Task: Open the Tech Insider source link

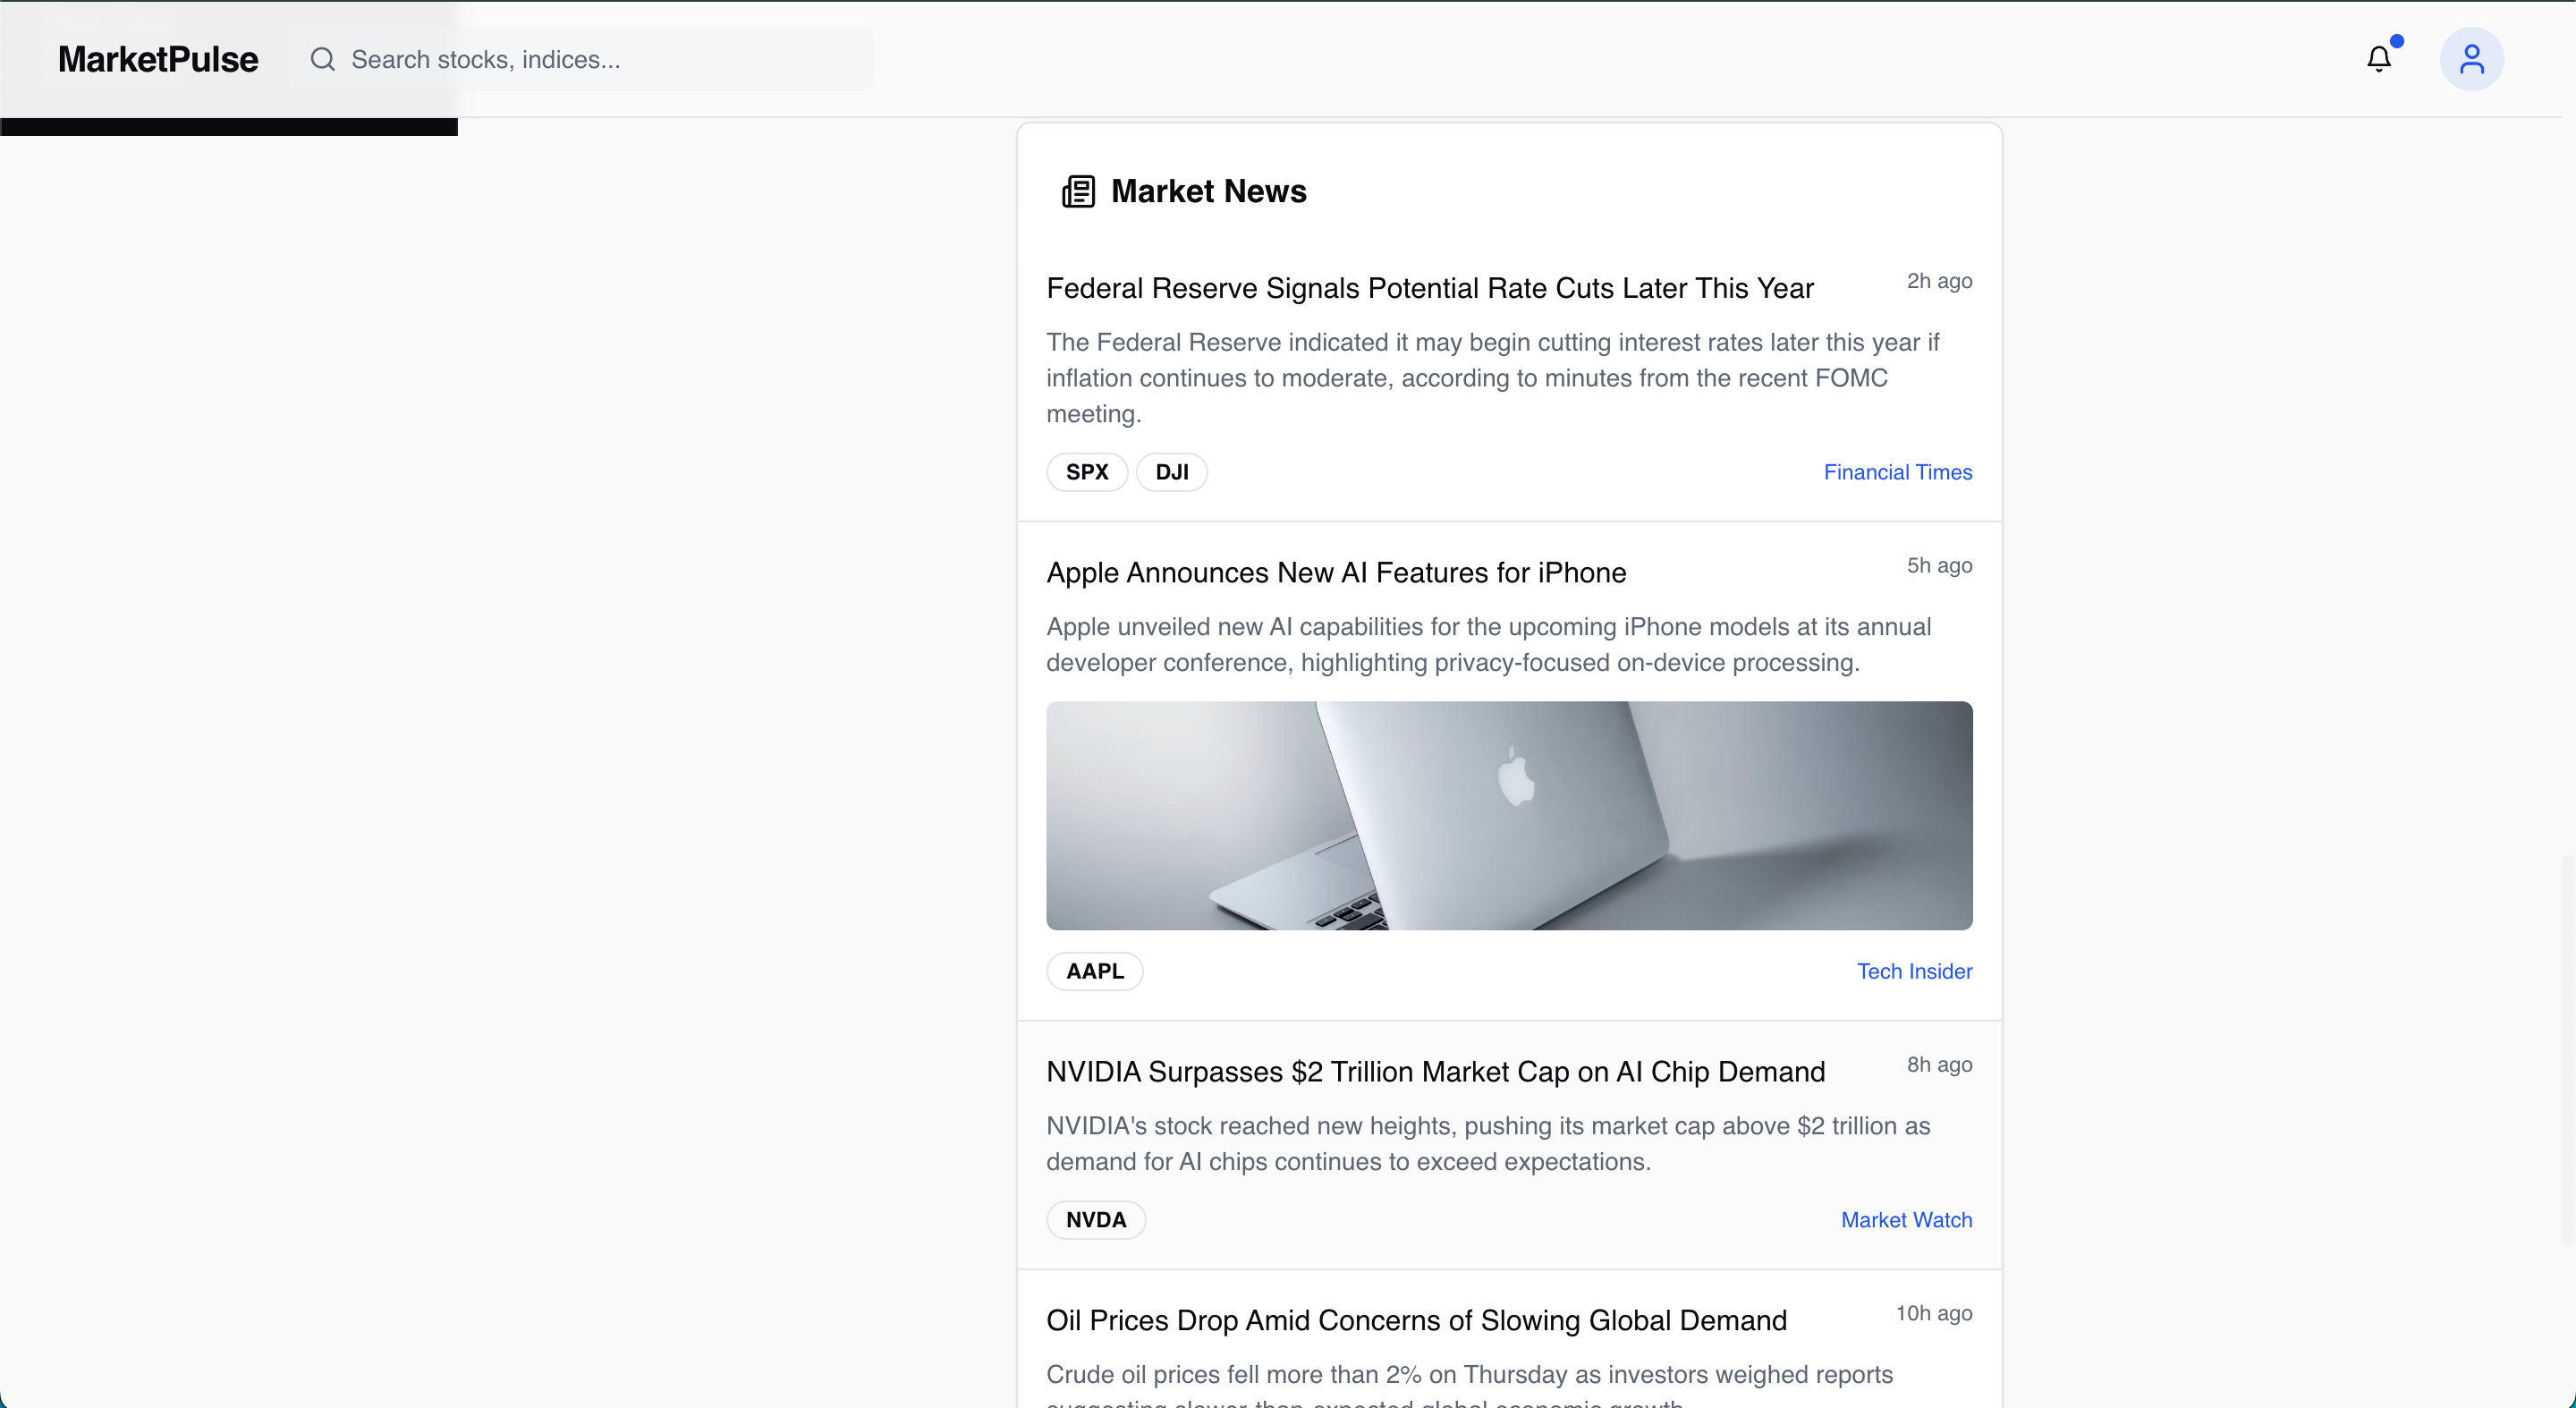Action: (x=1914, y=971)
